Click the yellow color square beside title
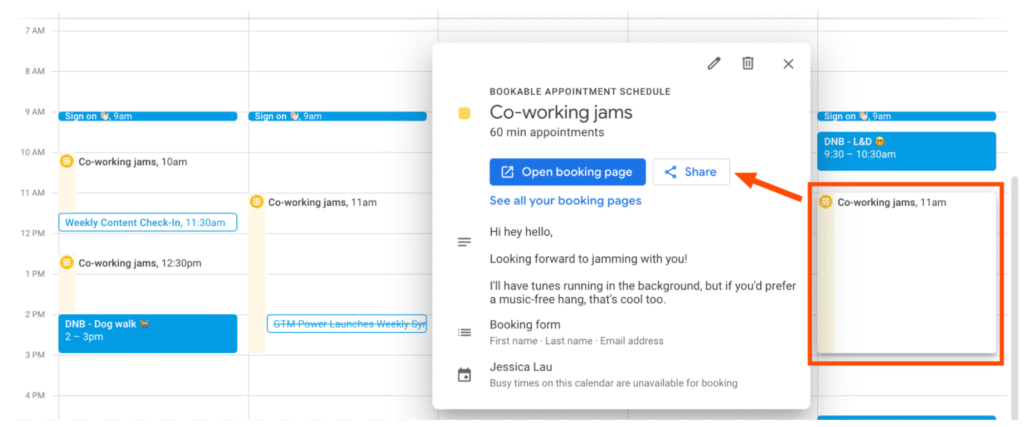Viewport: 1024px width, 427px height. (464, 114)
